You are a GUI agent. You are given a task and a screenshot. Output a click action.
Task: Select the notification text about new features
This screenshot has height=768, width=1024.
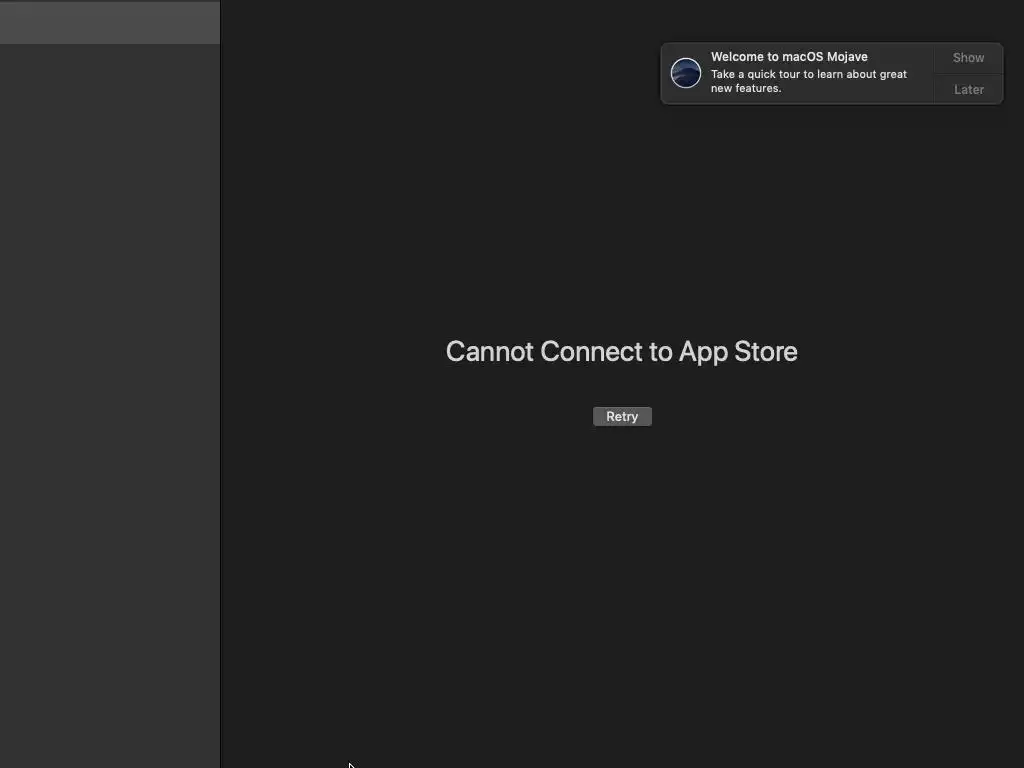pos(808,81)
